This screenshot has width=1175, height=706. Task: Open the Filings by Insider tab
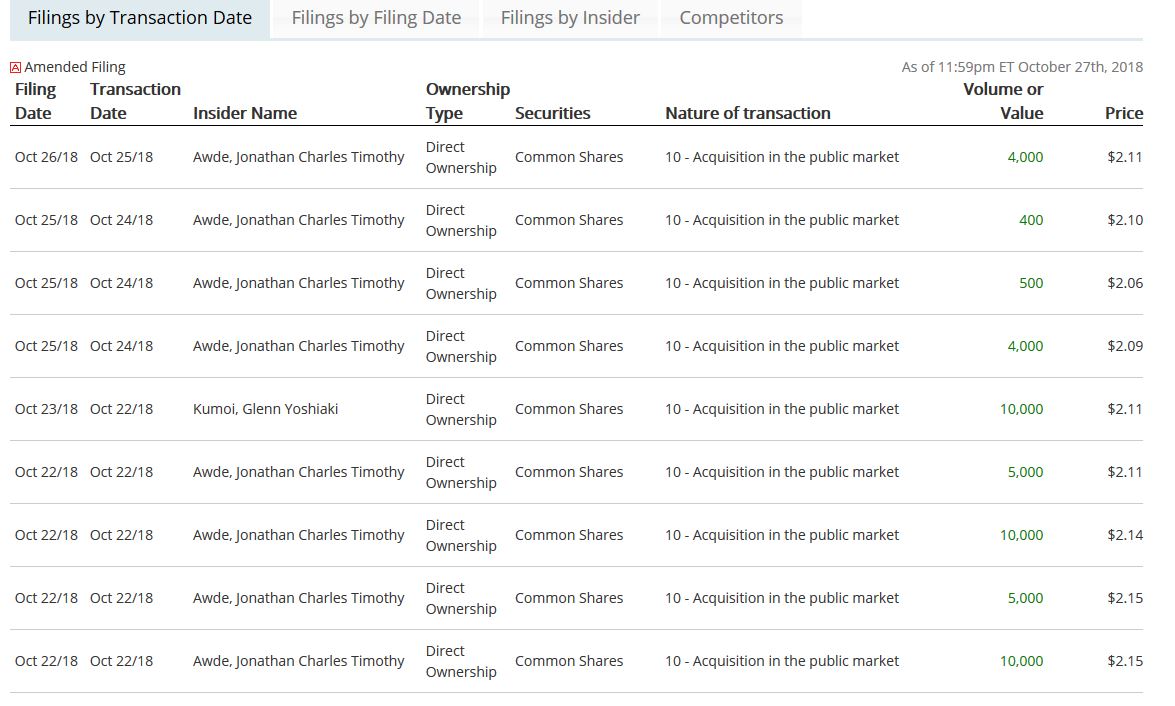click(570, 18)
